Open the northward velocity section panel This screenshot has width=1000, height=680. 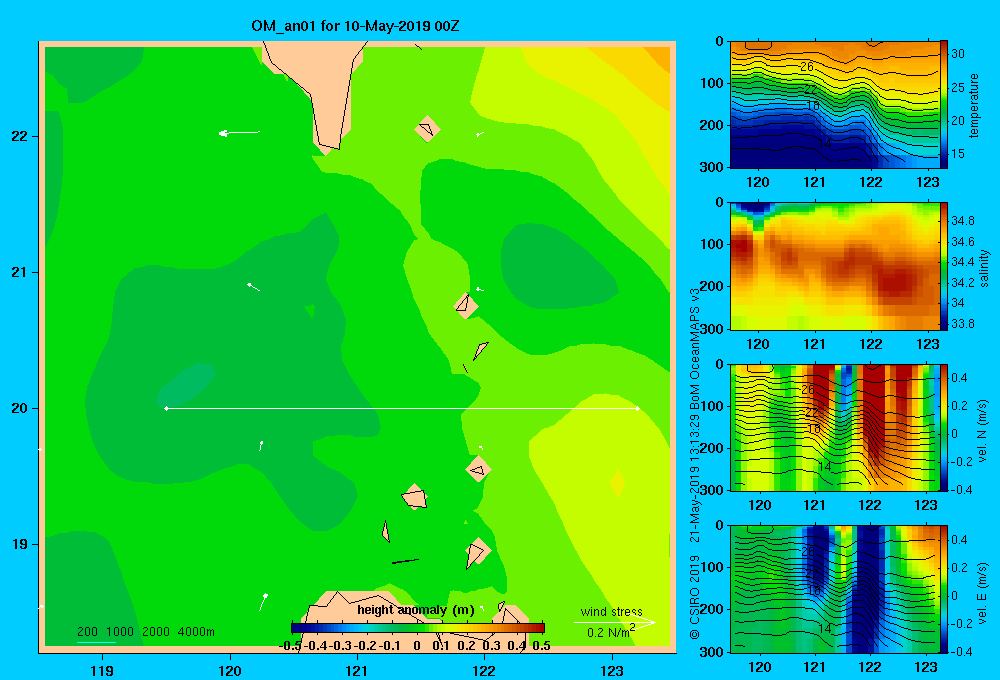click(x=835, y=427)
